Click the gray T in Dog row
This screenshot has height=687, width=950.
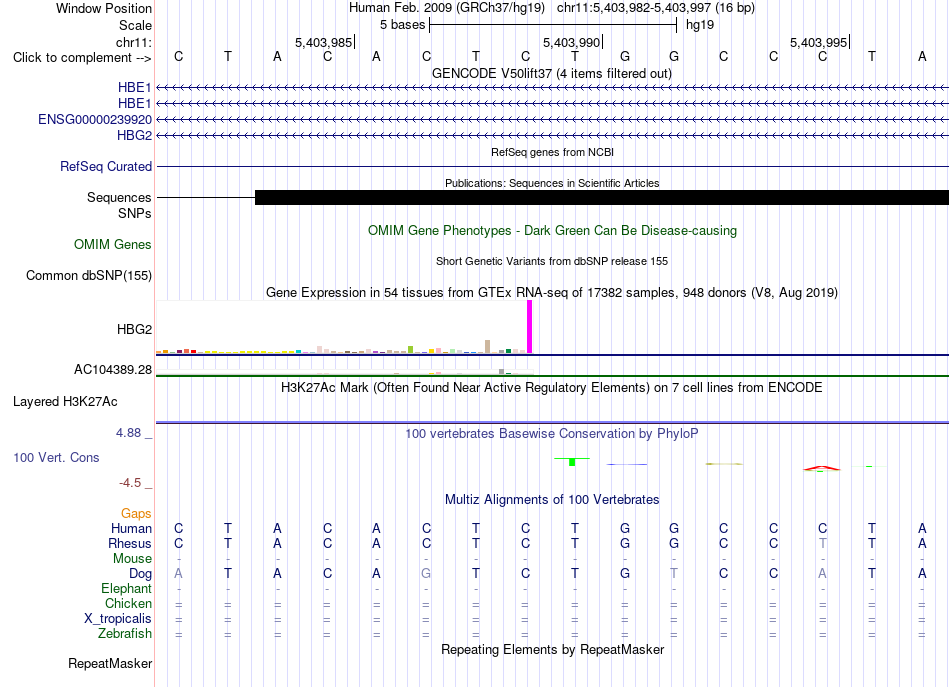coord(674,573)
